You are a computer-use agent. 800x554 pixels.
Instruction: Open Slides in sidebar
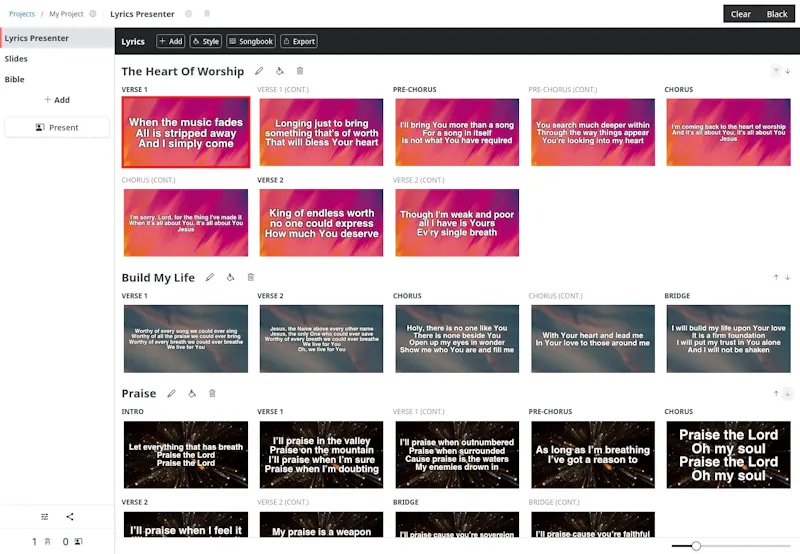57,59
